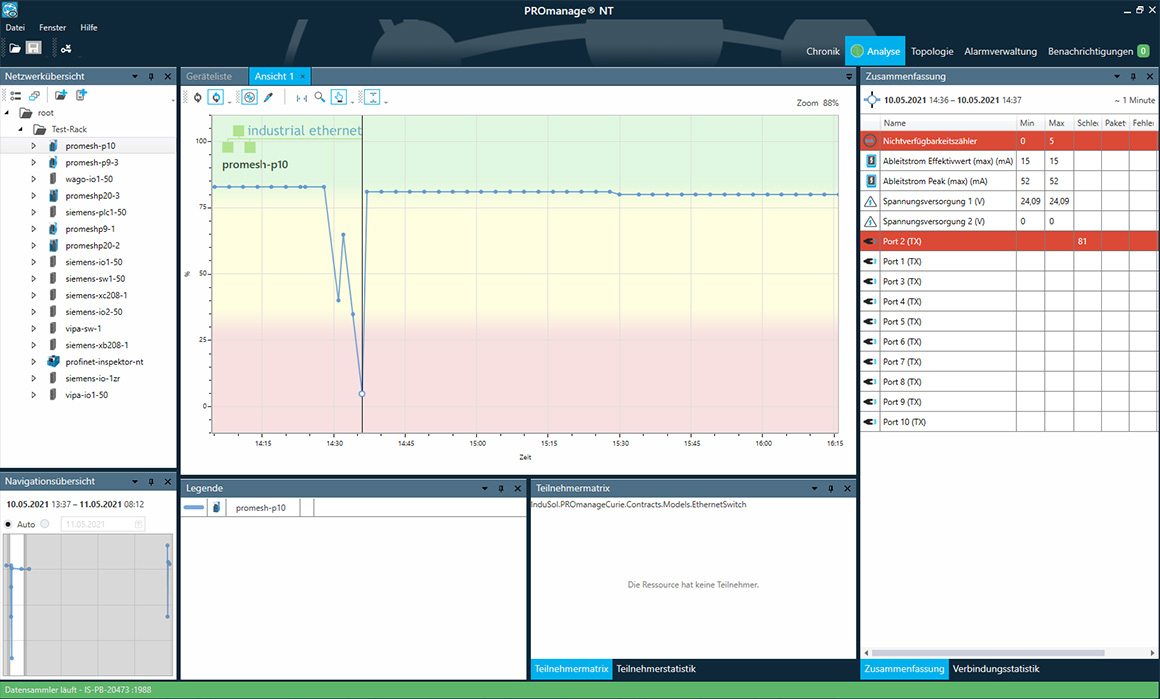Select the manual date radio button
This screenshot has width=1160, height=699.
click(45, 524)
